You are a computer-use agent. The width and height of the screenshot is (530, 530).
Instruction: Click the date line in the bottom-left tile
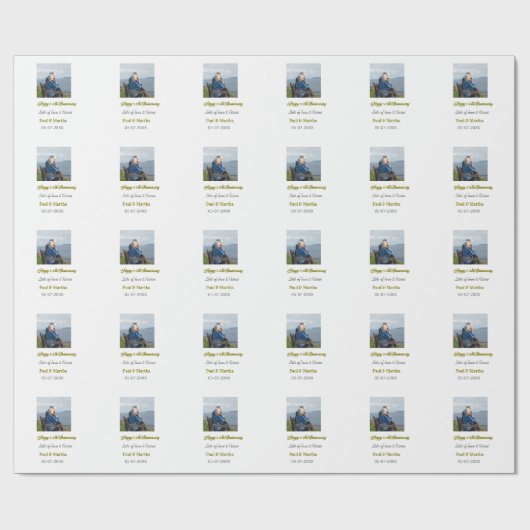(52, 461)
